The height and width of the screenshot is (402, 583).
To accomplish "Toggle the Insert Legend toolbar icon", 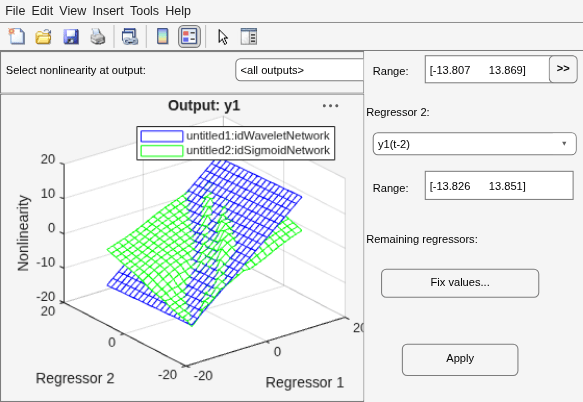I will (x=189, y=36).
